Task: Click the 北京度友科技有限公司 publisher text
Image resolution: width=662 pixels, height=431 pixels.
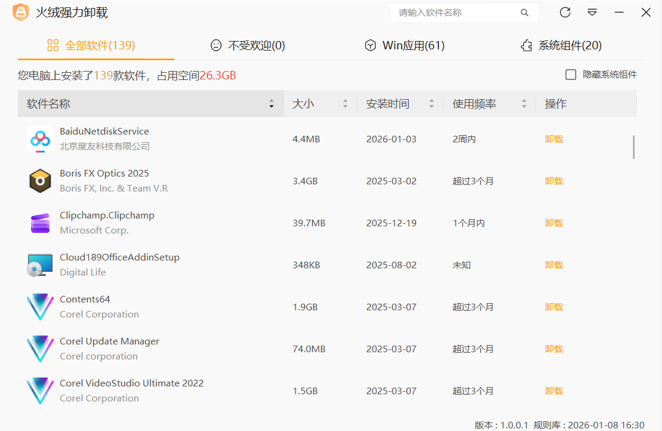Action: click(105, 146)
